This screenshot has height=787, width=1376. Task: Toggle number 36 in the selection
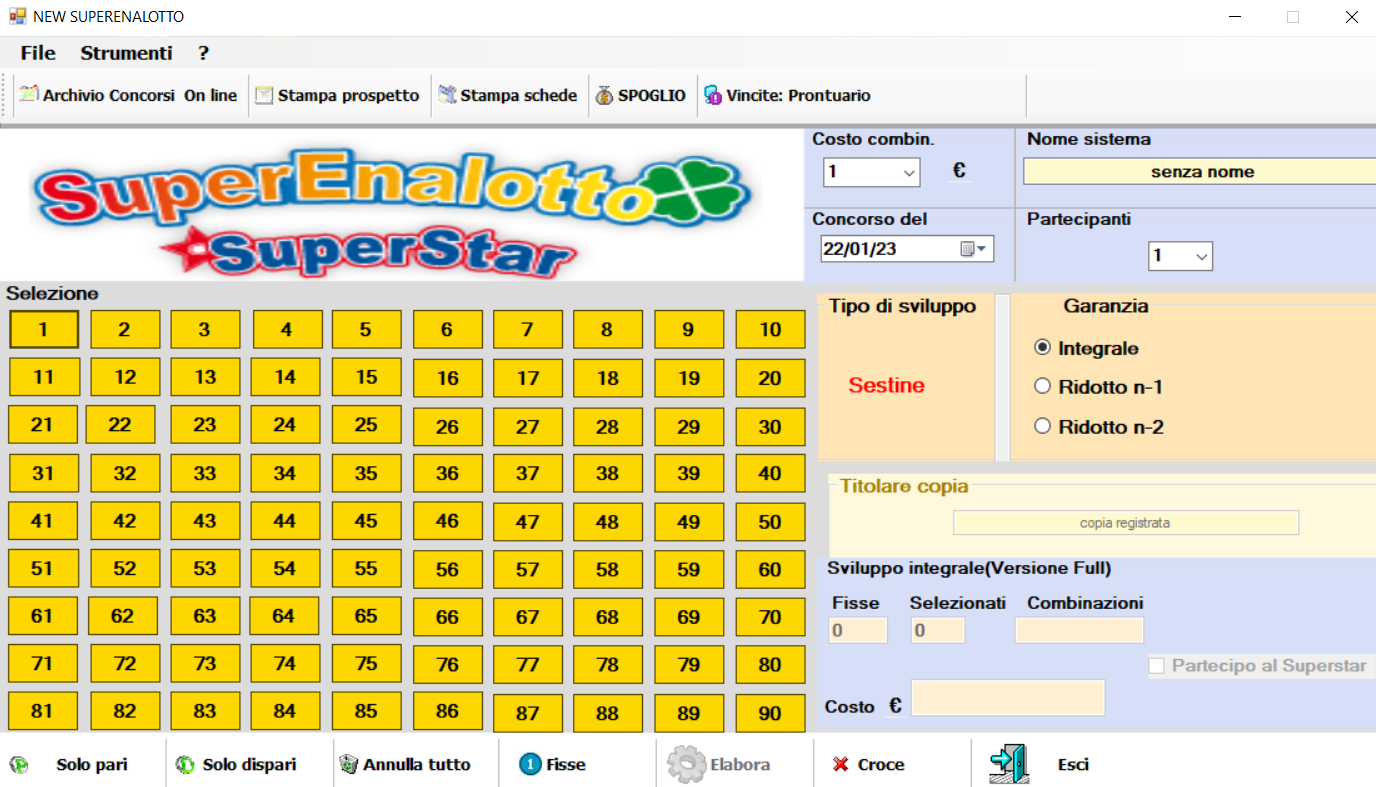[x=448, y=473]
